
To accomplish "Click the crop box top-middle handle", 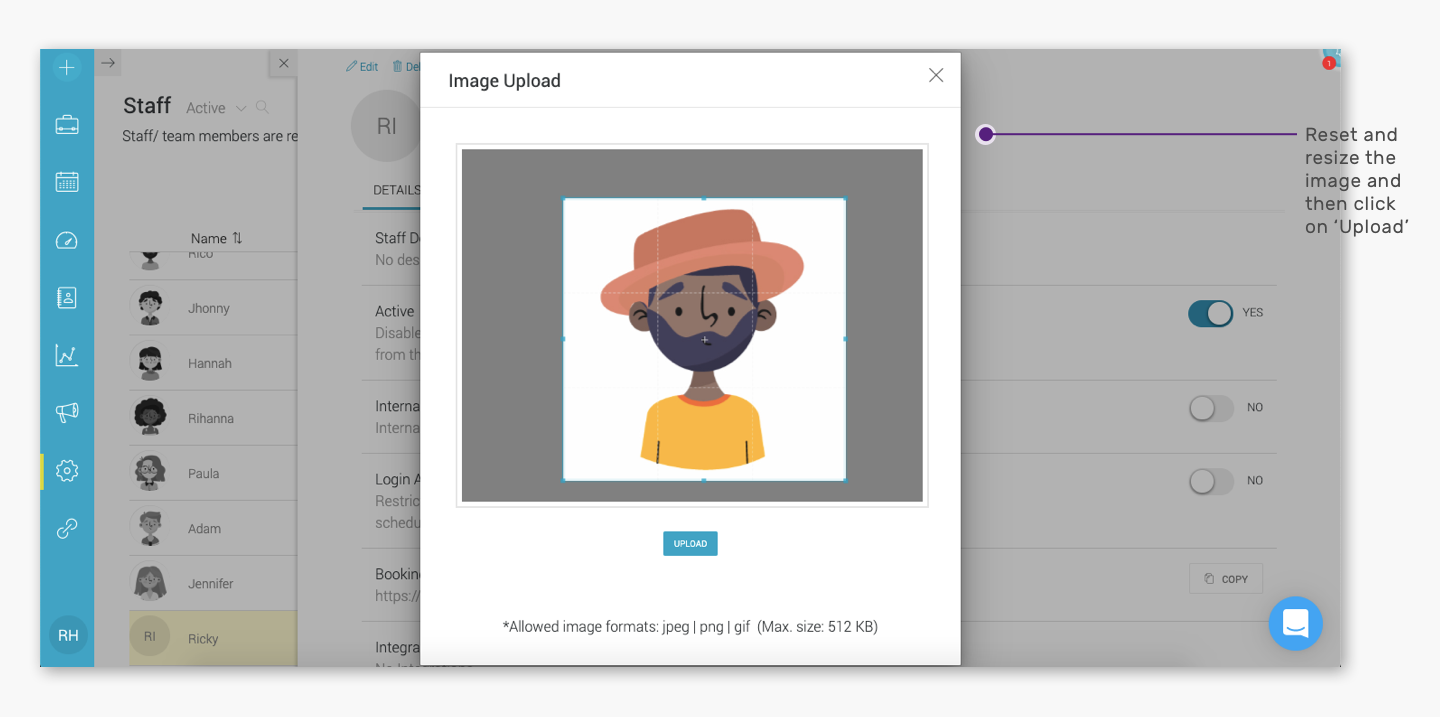I will pos(704,199).
